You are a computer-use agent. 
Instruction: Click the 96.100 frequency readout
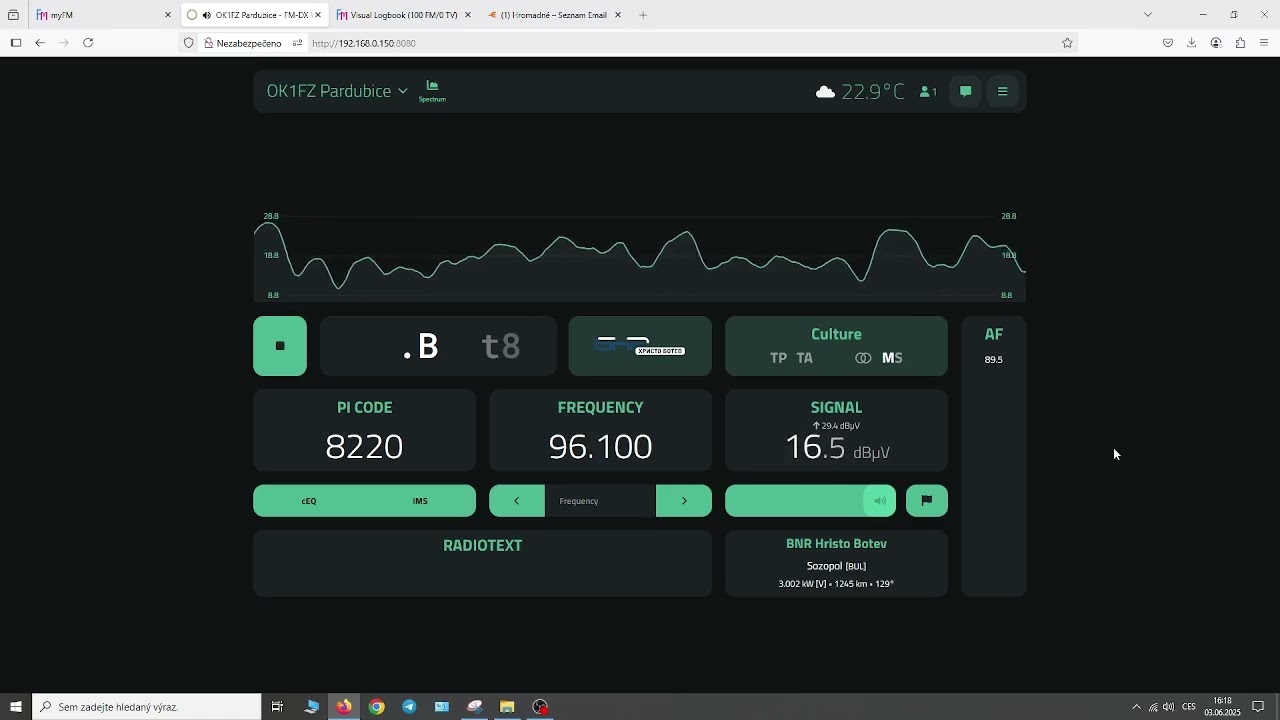[x=600, y=447]
